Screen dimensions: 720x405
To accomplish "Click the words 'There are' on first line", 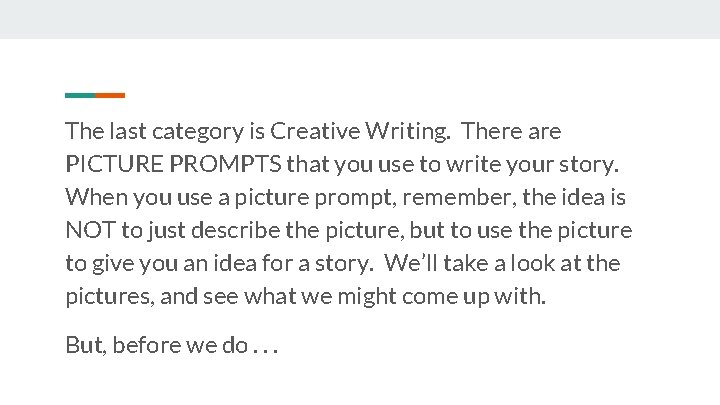I will (x=513, y=131).
